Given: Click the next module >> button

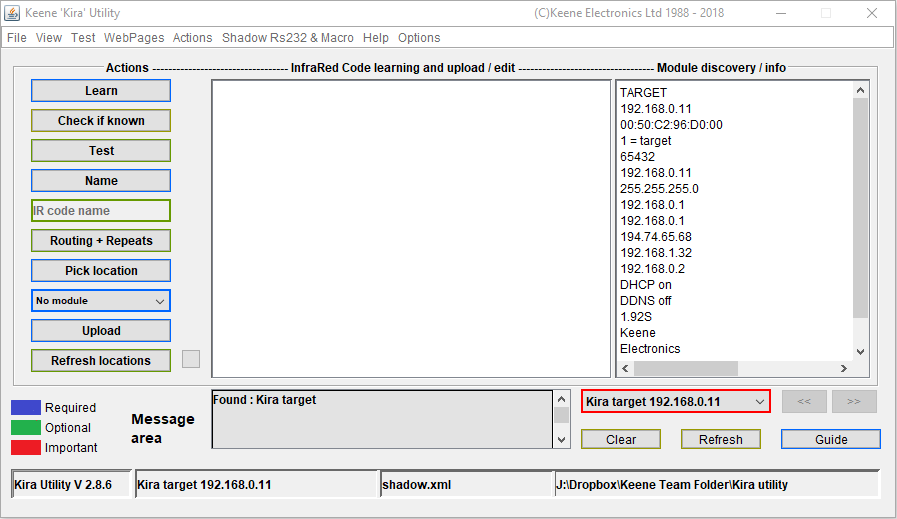Looking at the screenshot, I should [x=854, y=401].
